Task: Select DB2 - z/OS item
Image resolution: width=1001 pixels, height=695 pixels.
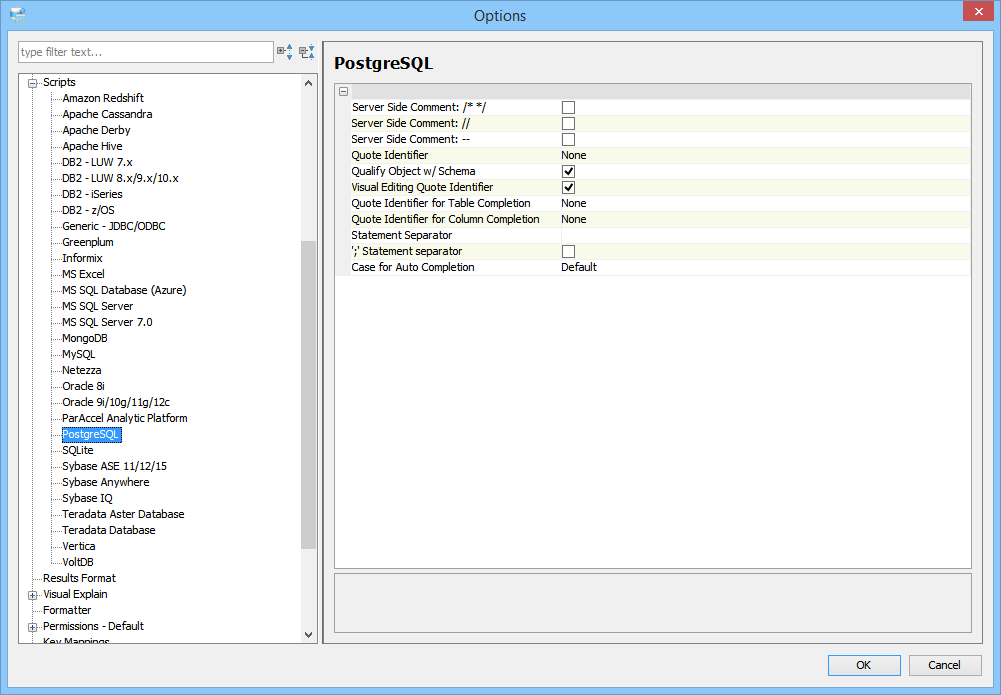Action: [x=88, y=210]
